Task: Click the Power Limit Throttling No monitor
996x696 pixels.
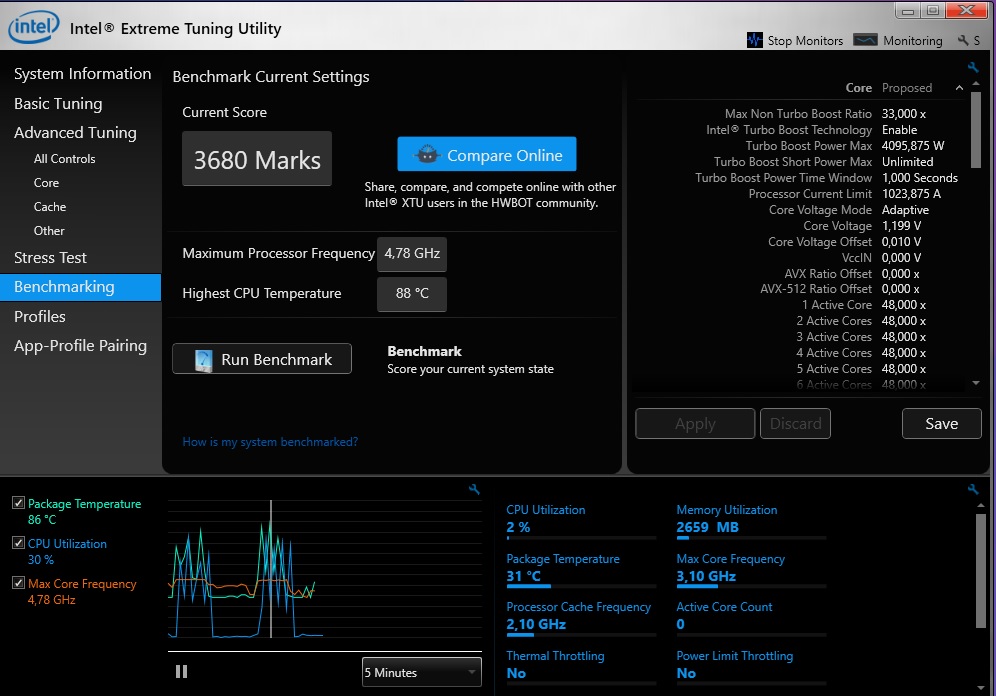Action: pos(751,666)
